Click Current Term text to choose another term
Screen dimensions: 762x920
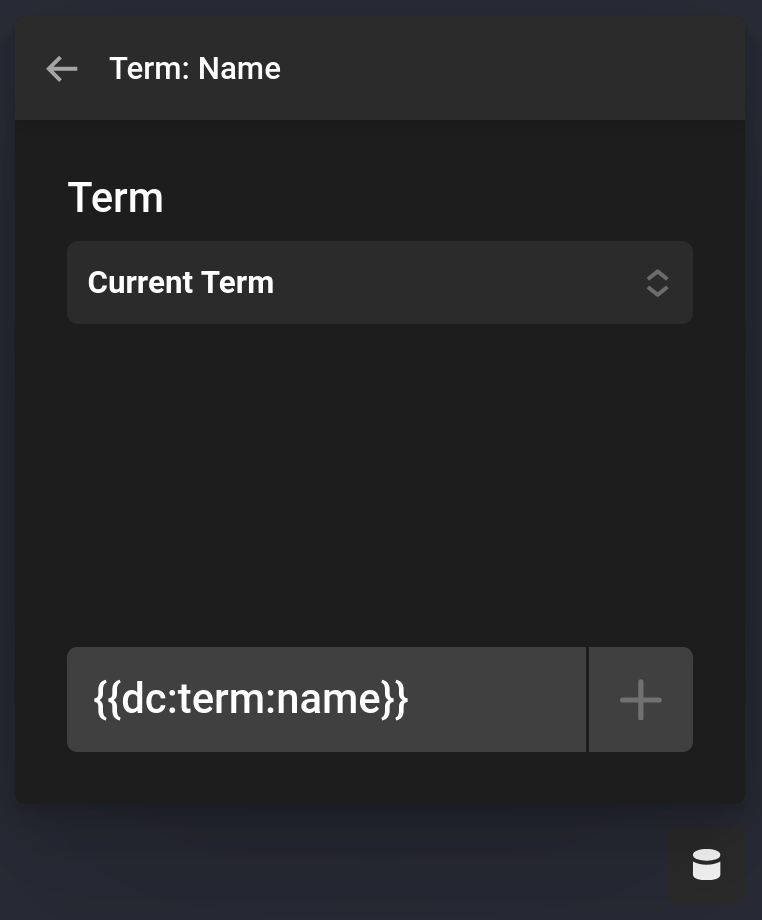[x=180, y=283]
